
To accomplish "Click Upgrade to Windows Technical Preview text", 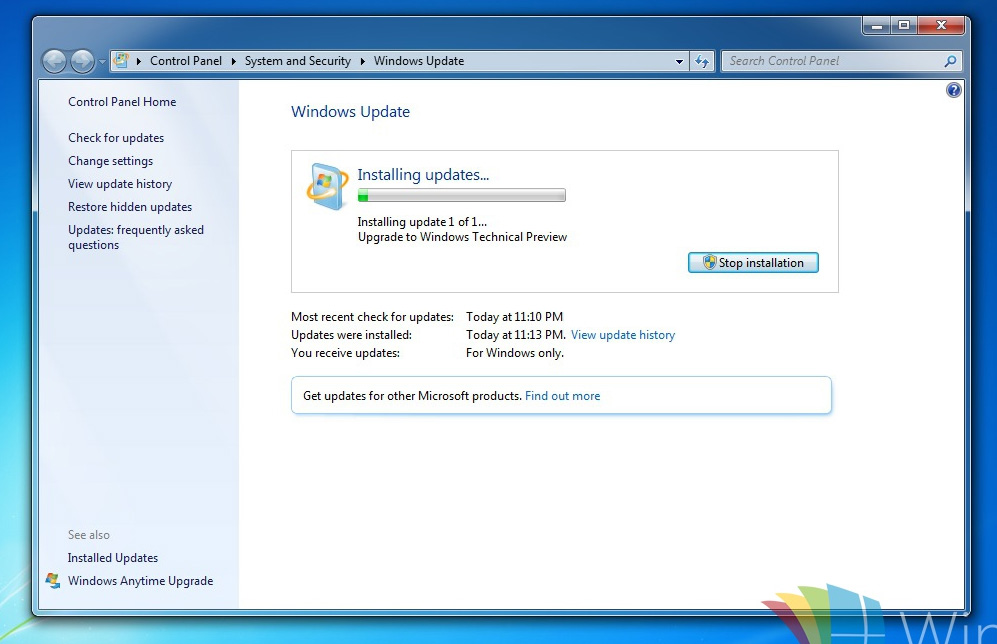I will (462, 237).
